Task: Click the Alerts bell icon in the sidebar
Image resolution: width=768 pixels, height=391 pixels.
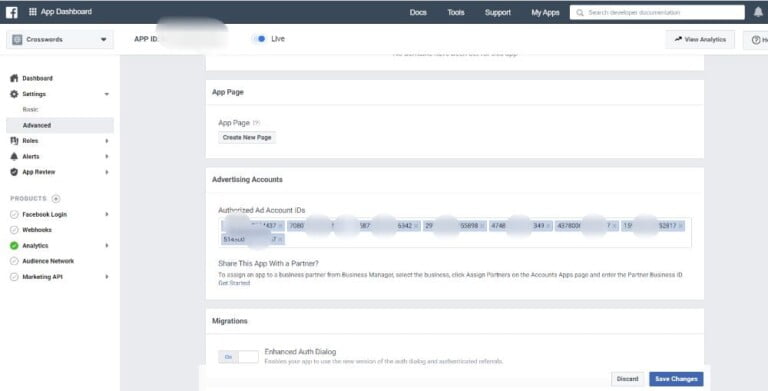Action: tap(14, 156)
